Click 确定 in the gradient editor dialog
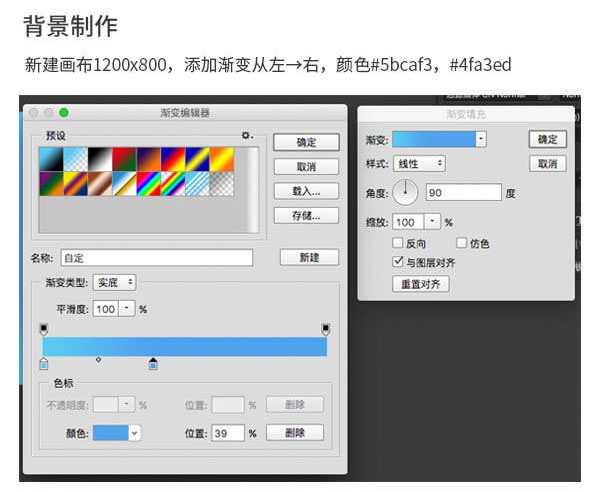 click(x=306, y=142)
